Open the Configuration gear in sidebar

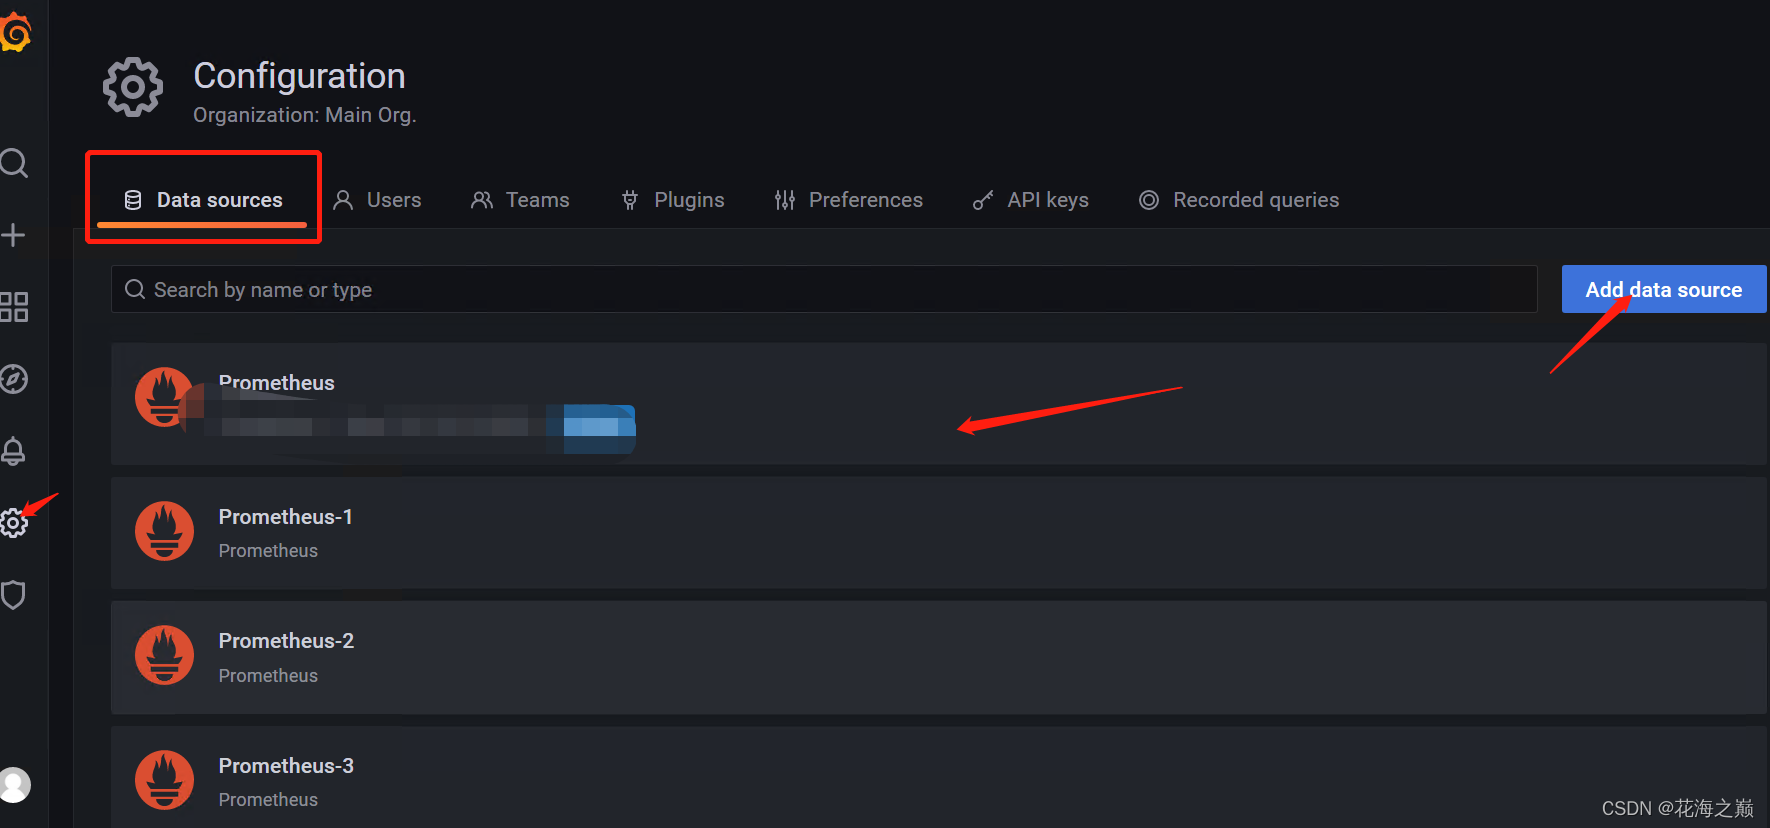coord(13,523)
